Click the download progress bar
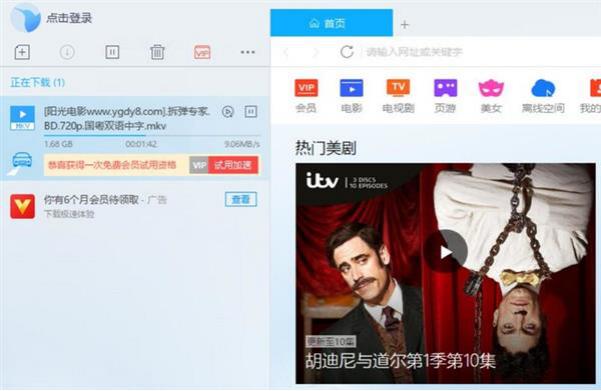601x391 pixels. coord(152,135)
